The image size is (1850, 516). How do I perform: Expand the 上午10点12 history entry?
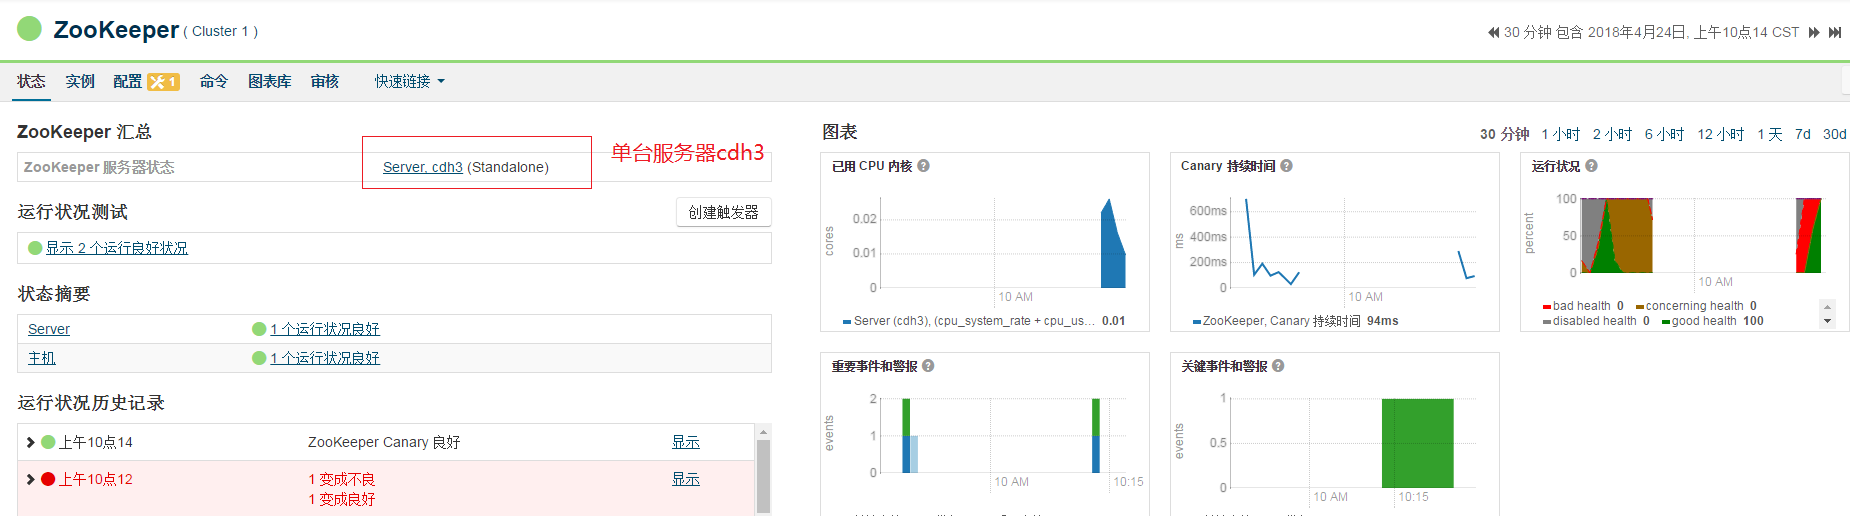[31, 479]
